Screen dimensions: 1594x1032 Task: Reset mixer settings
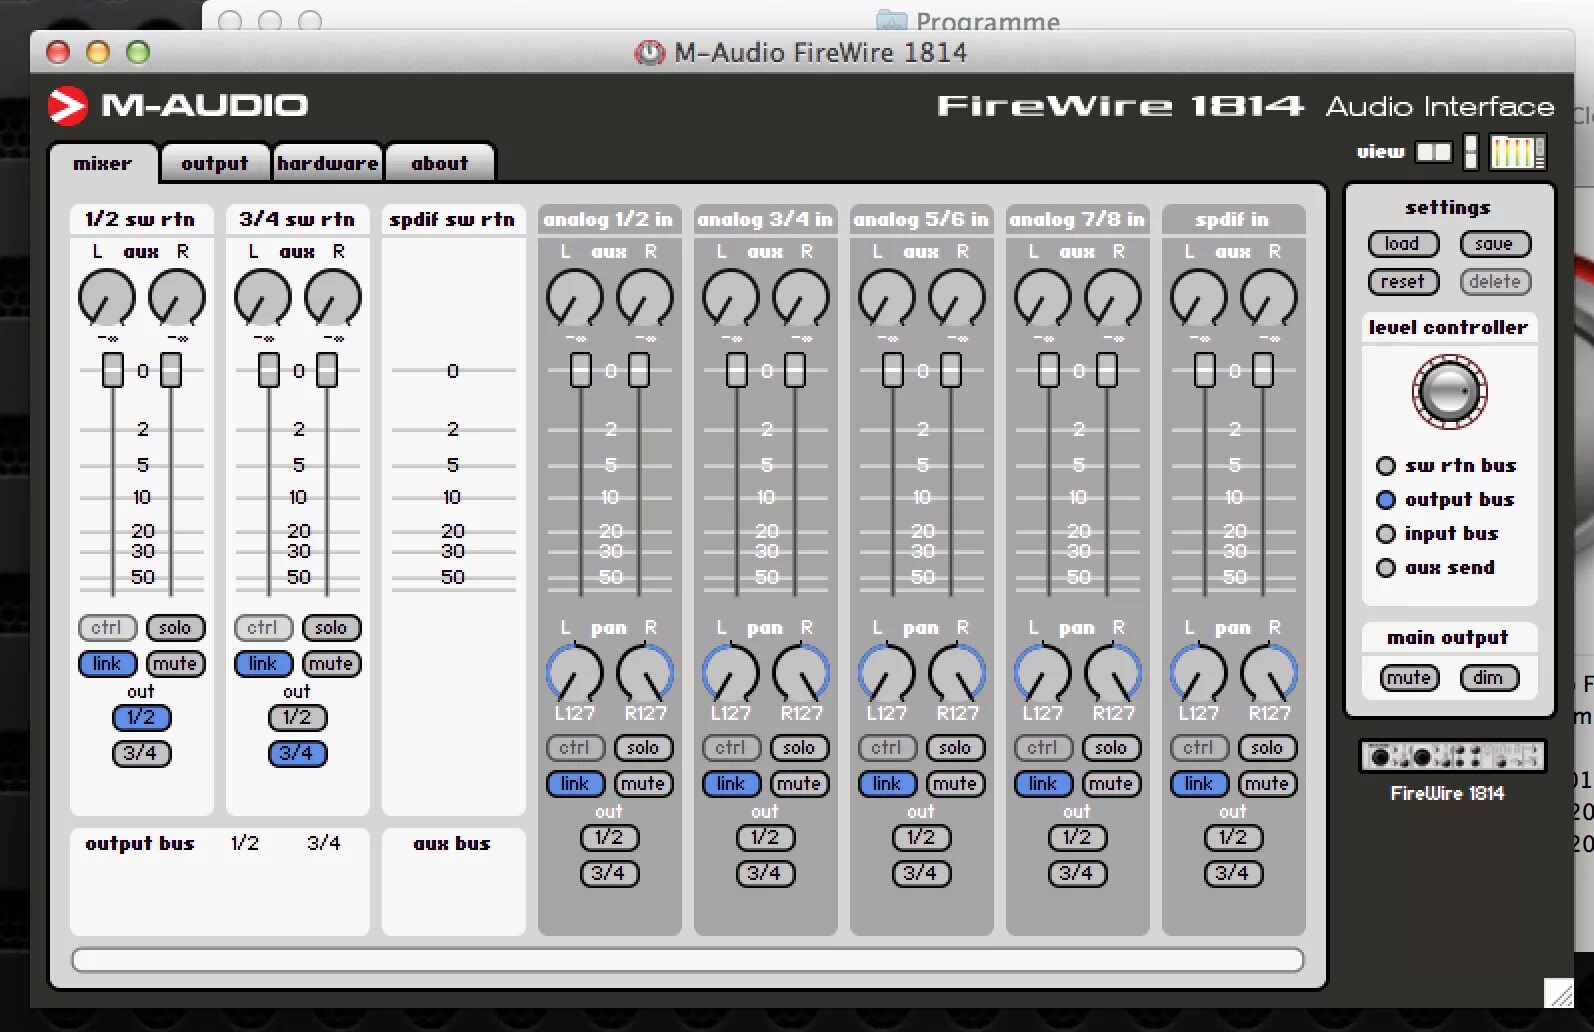tap(1402, 282)
